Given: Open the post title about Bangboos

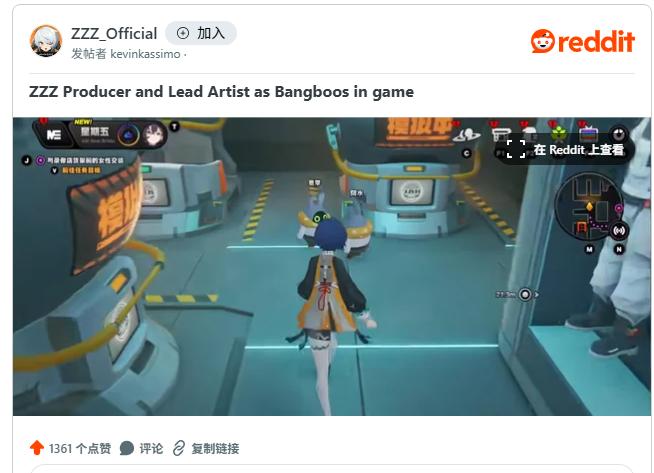Looking at the screenshot, I should click(x=221, y=92).
